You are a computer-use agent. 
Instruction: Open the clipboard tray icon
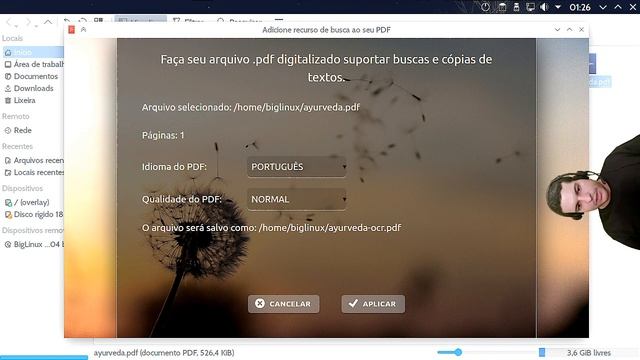pos(502,7)
